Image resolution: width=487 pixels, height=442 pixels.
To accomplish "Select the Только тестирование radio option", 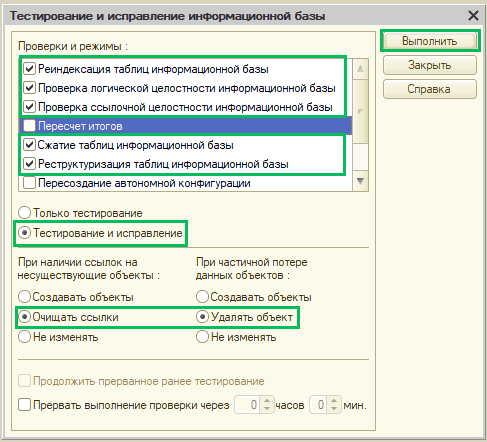I will click(x=24, y=213).
